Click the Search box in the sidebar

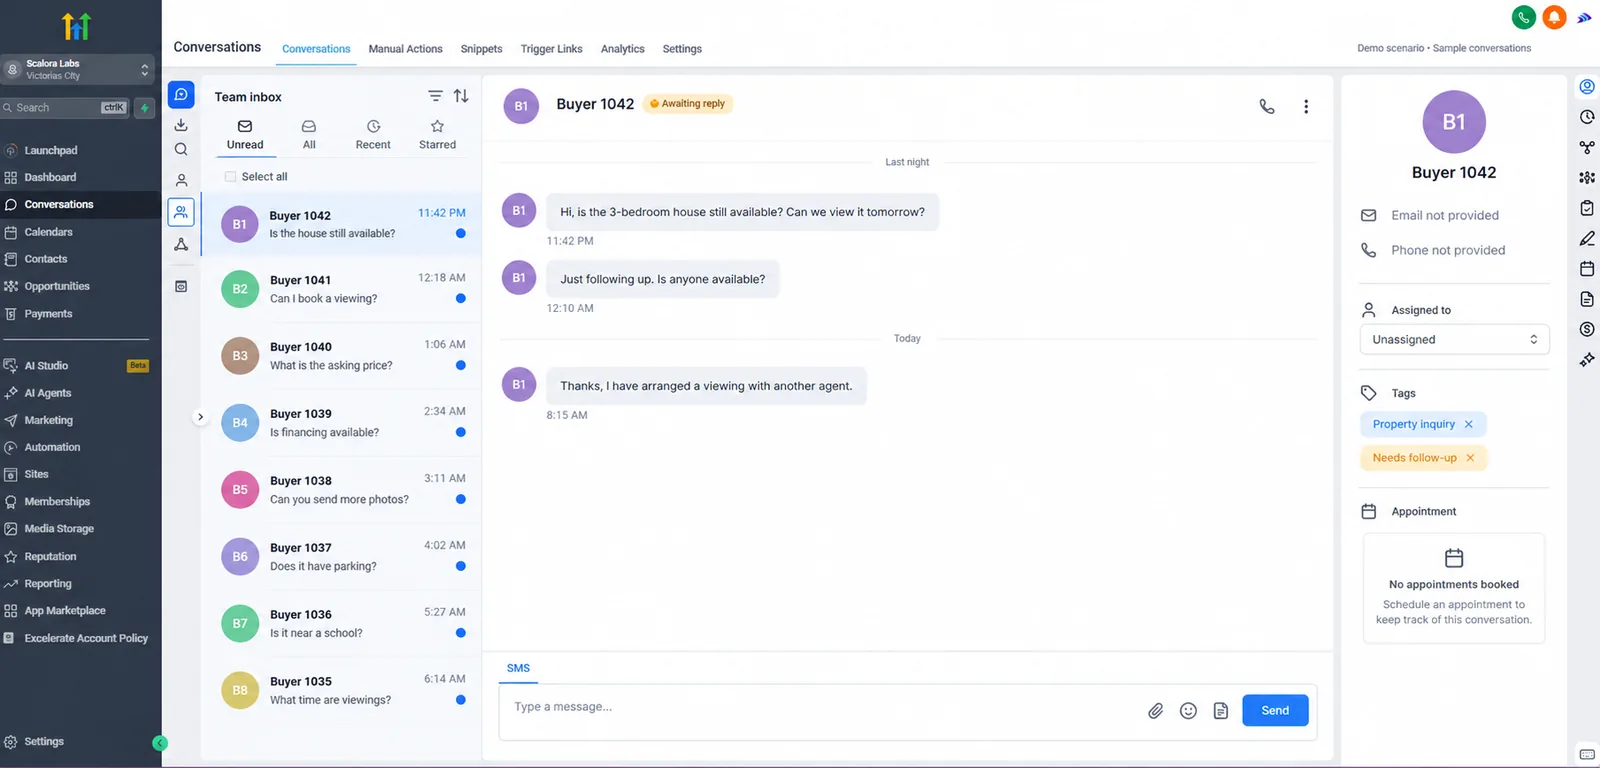(x=66, y=107)
